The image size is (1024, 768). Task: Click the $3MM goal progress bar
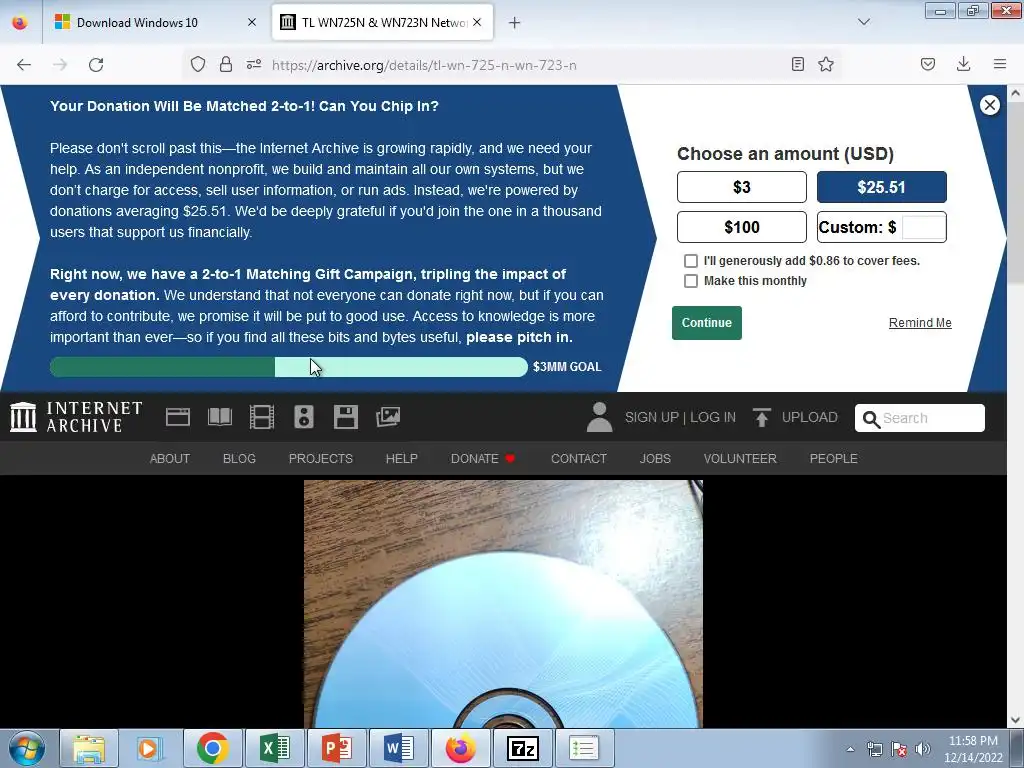click(289, 367)
